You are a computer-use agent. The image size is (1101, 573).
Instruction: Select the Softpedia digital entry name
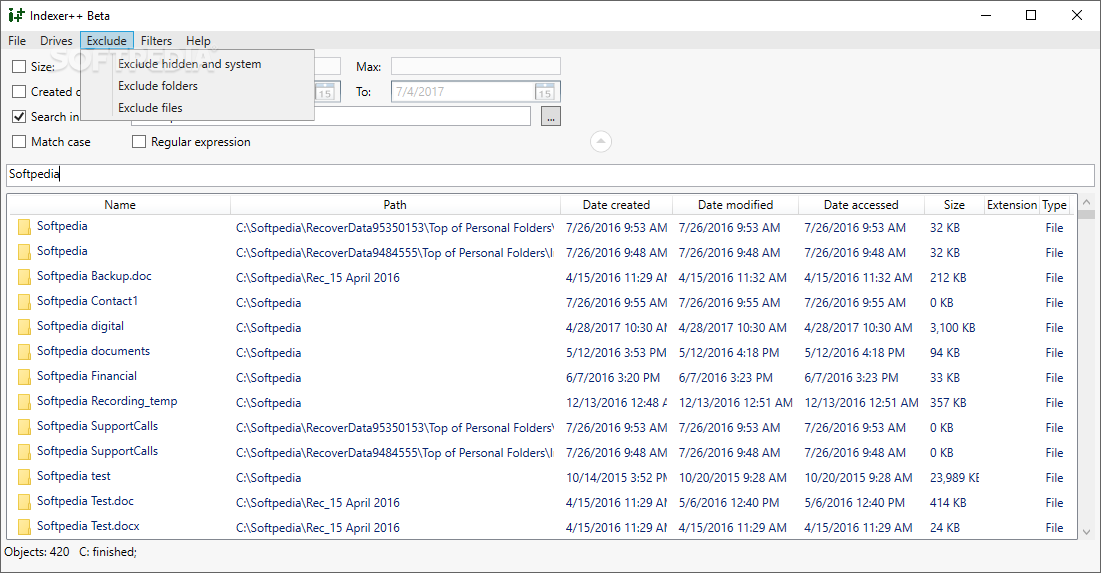pos(80,326)
